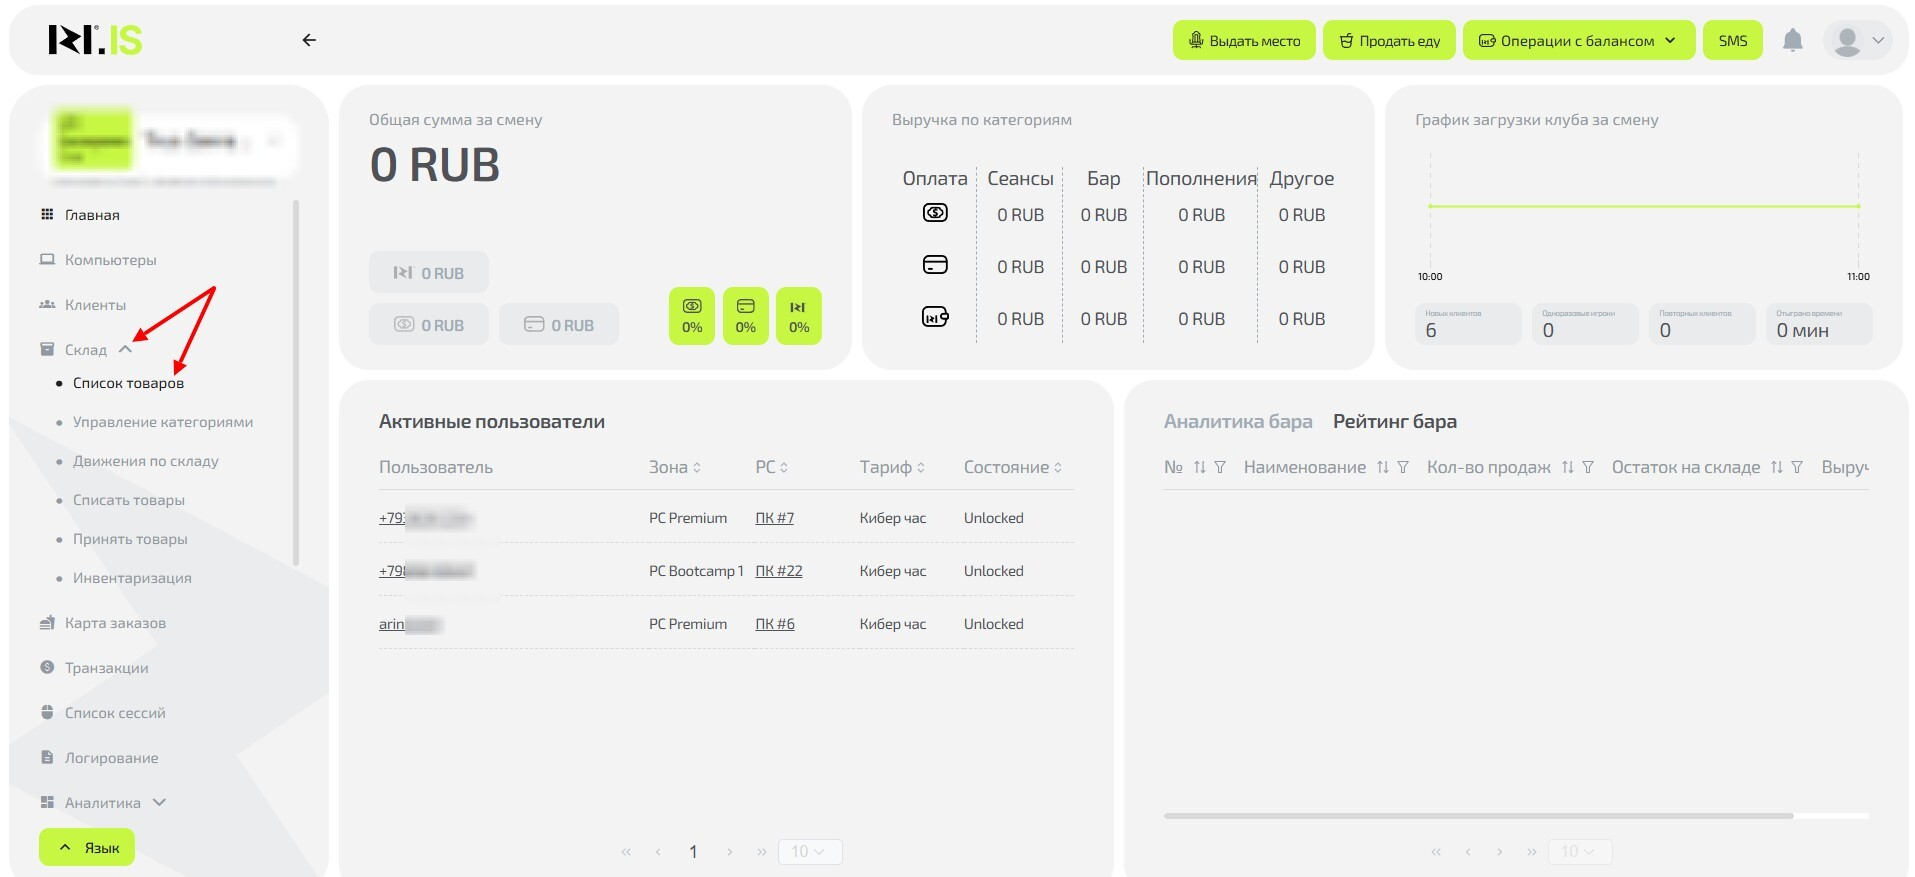
Task: Click the card percentage green tile
Action: pos(745,316)
